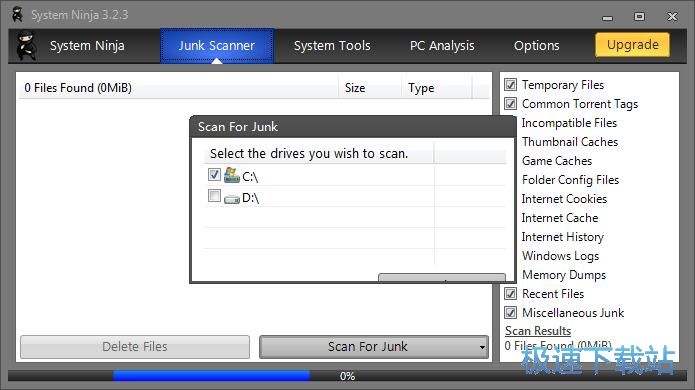The width and height of the screenshot is (695, 390).
Task: Select the Windows Logs option
Action: tap(560, 256)
